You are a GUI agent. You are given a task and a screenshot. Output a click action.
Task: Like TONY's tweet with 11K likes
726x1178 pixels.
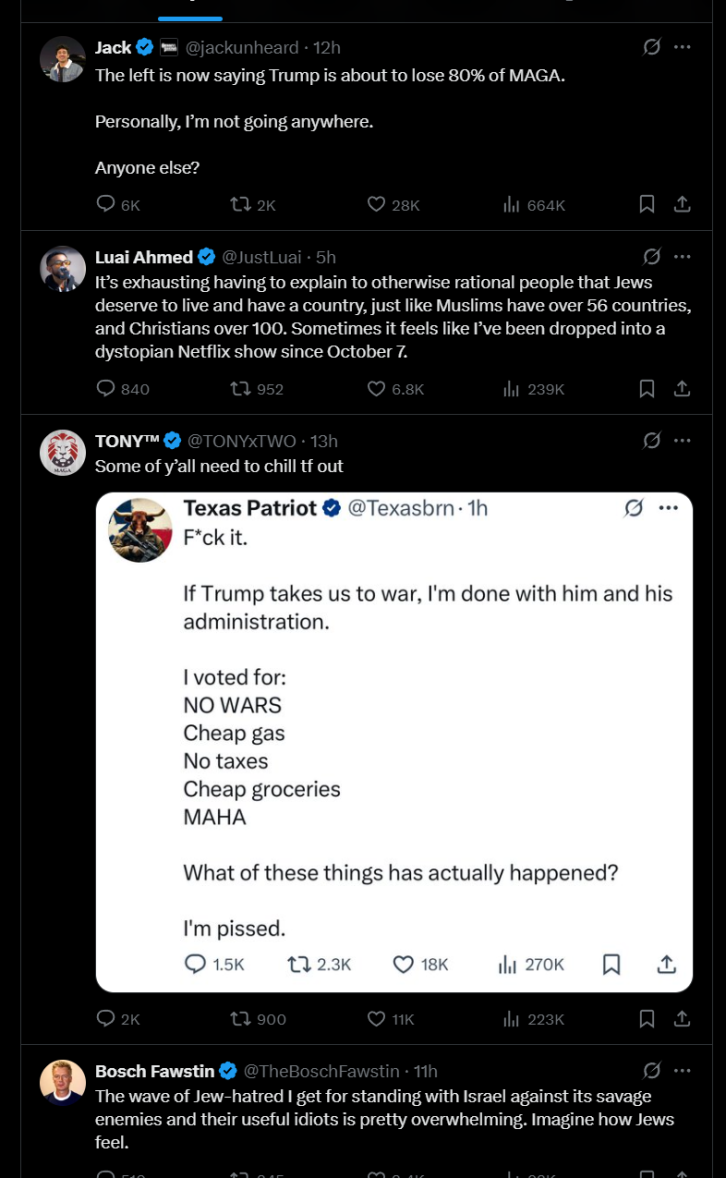pos(390,1019)
